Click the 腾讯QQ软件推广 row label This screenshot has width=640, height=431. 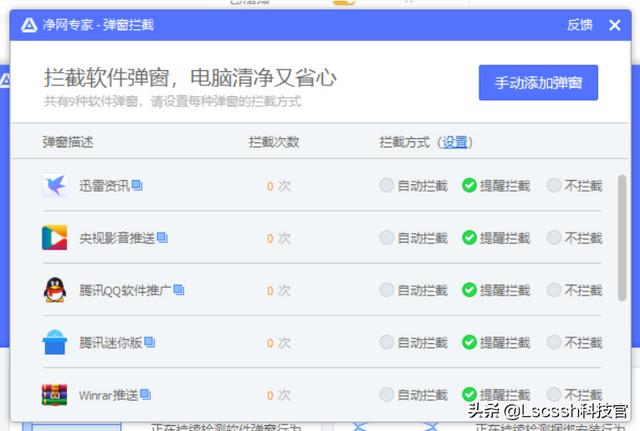tap(125, 290)
